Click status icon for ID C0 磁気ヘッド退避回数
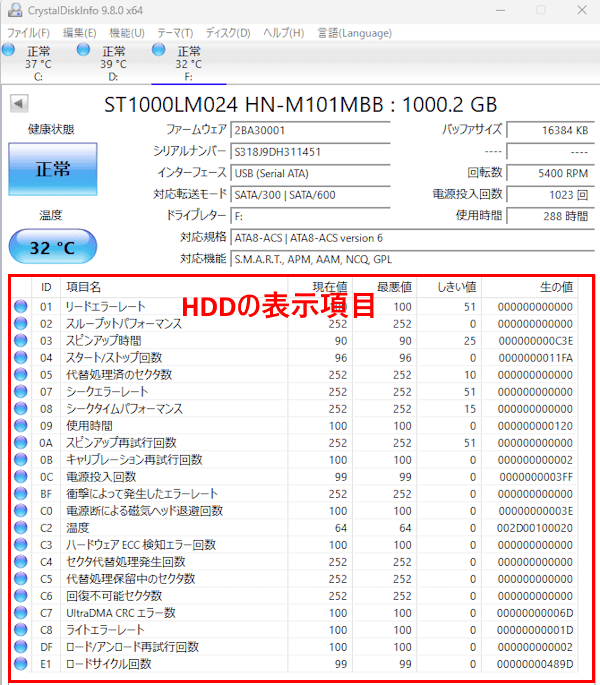Viewport: 600px width, 685px height. pyautogui.click(x=21, y=511)
